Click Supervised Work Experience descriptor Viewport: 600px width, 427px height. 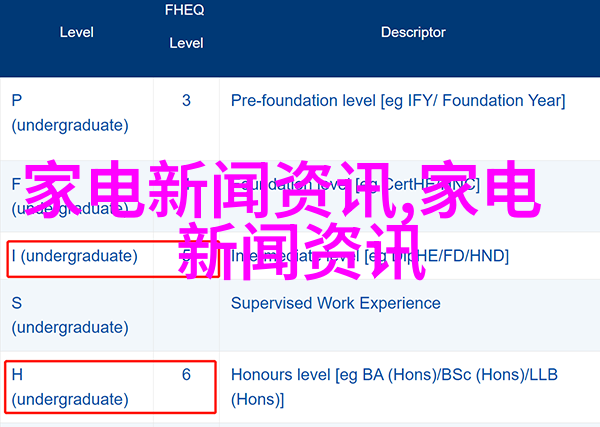(x=336, y=303)
